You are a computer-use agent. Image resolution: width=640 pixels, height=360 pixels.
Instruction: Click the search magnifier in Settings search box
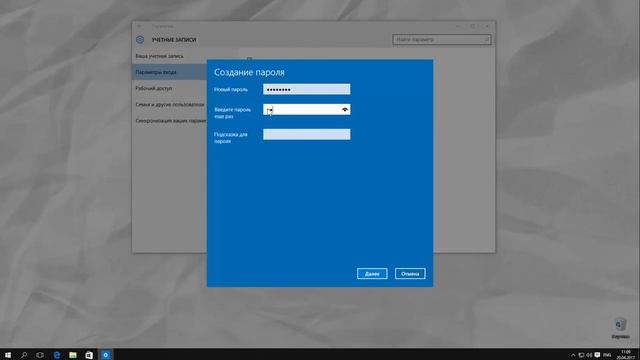(x=487, y=40)
